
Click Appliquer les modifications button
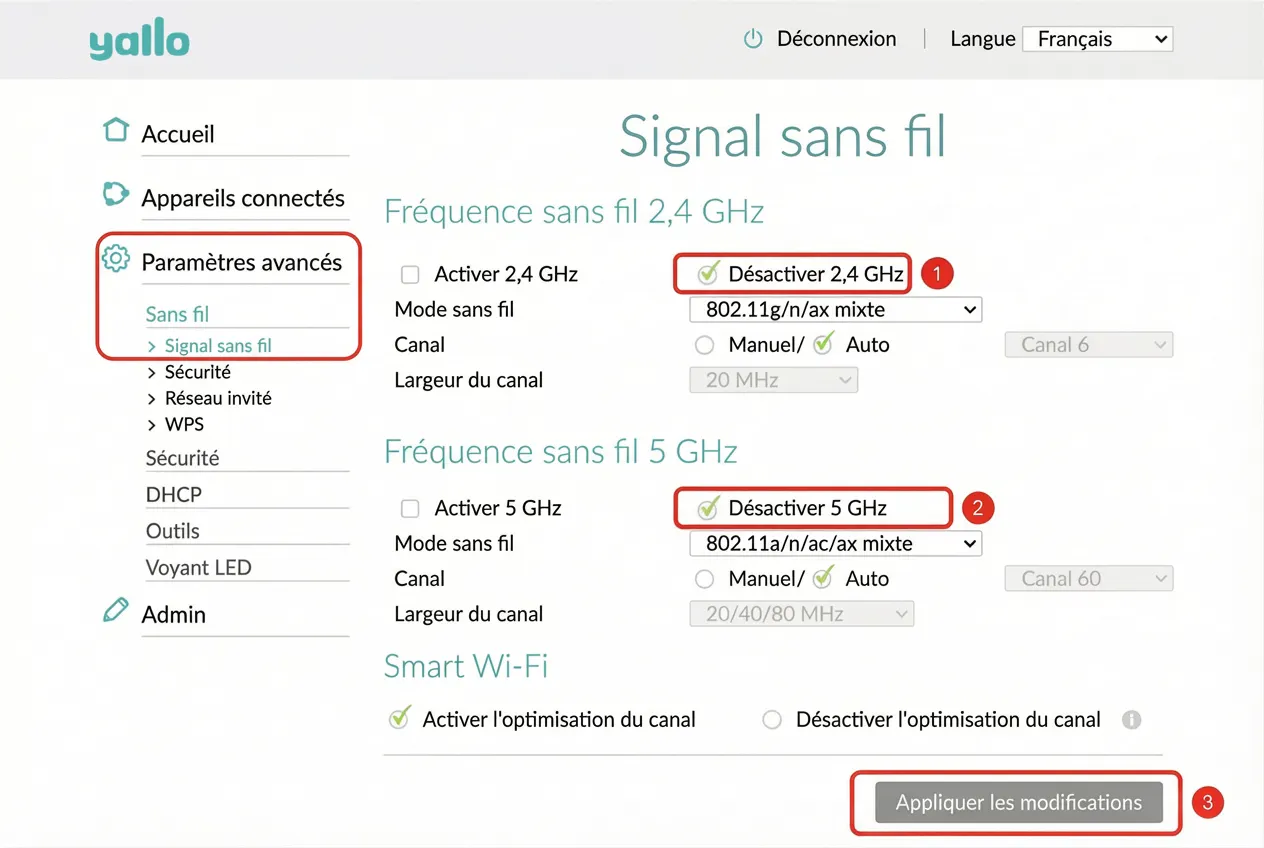point(1019,803)
